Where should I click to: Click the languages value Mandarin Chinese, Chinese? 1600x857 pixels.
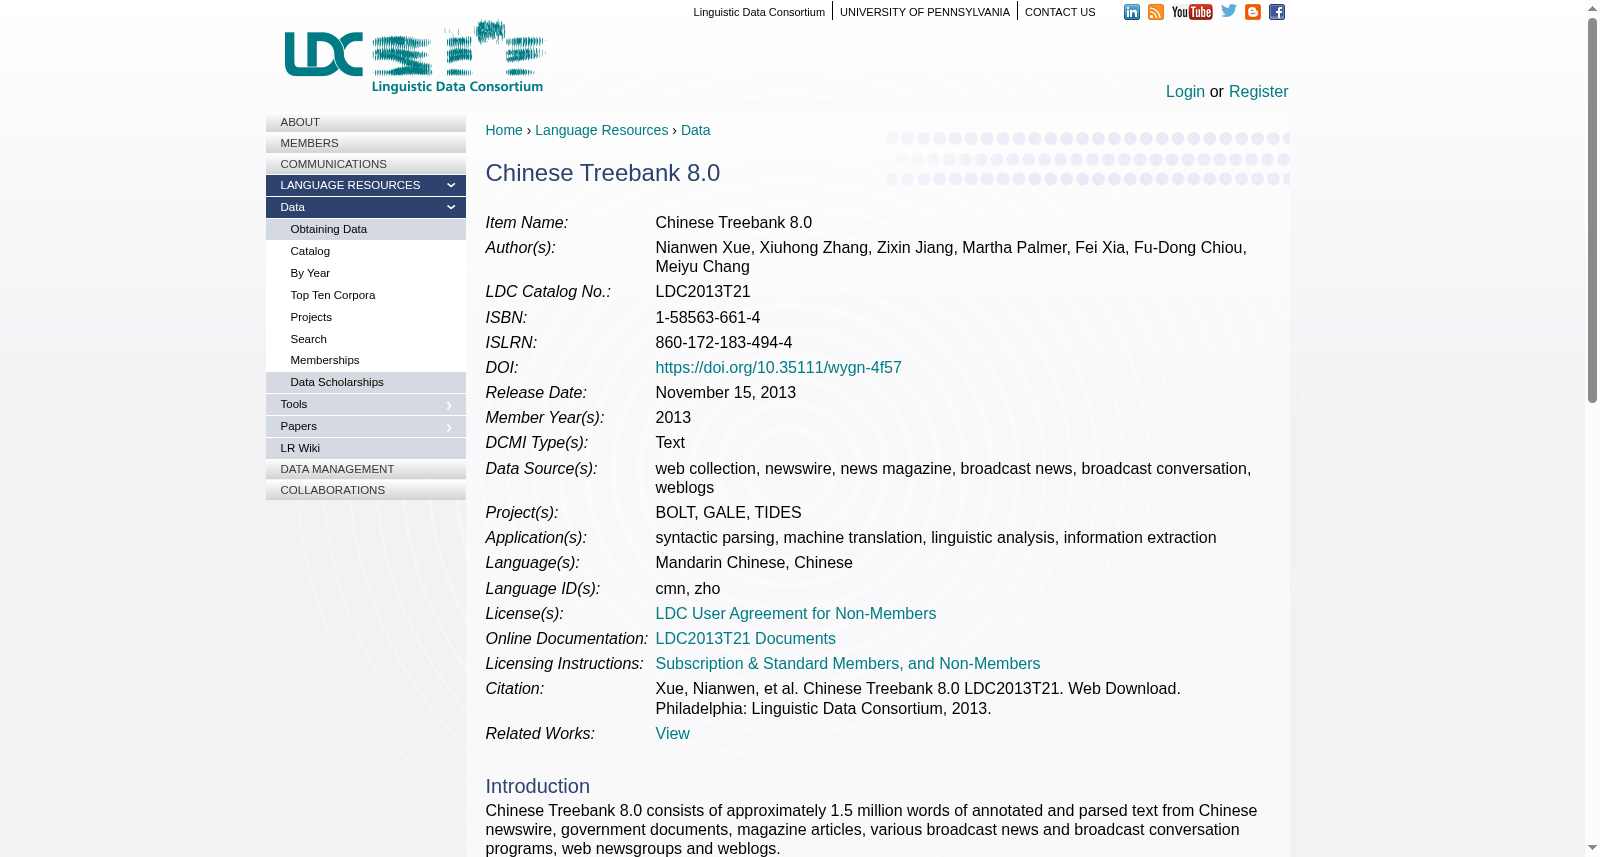[754, 563]
